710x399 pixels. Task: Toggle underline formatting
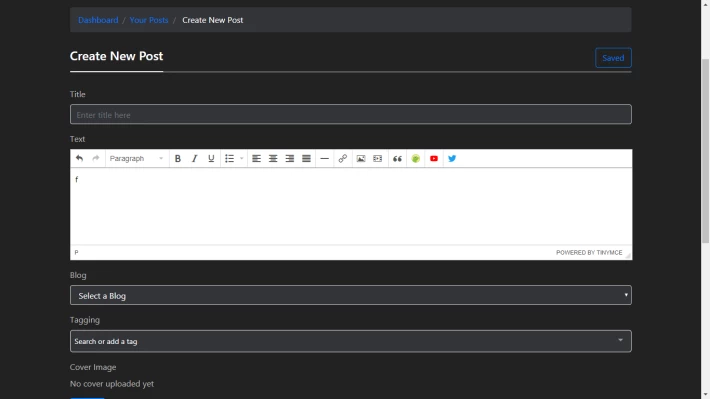[x=211, y=159]
